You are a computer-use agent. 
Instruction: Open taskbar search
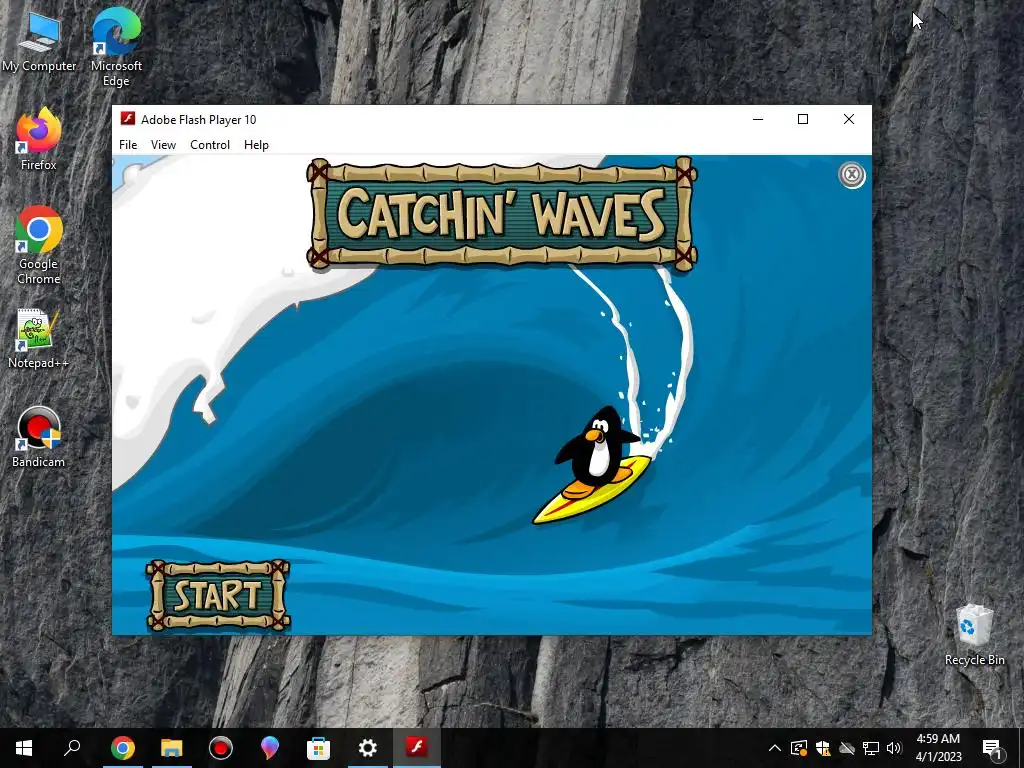[x=72, y=748]
